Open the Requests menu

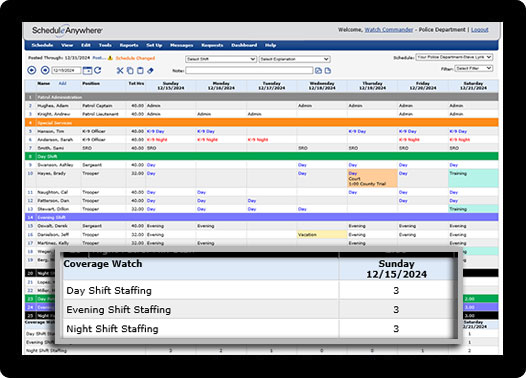pos(212,45)
